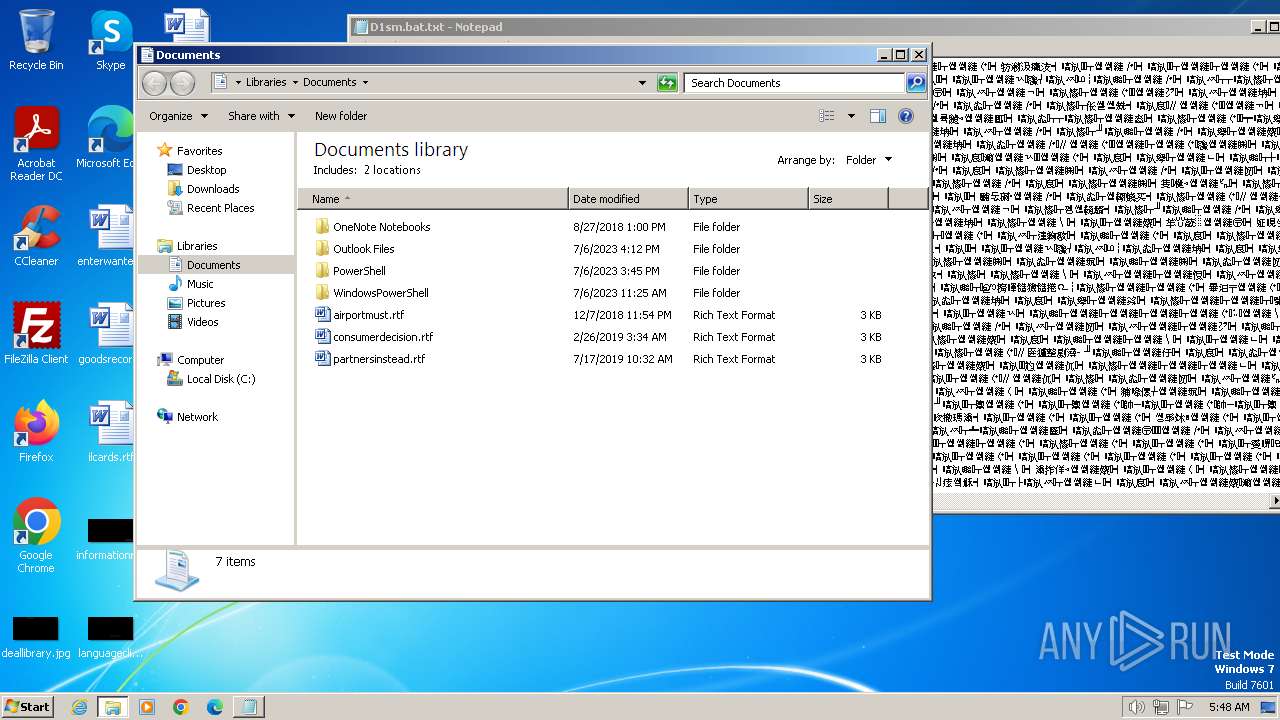
Task: Click the Action Center flag icon
Action: pyautogui.click(x=1185, y=707)
